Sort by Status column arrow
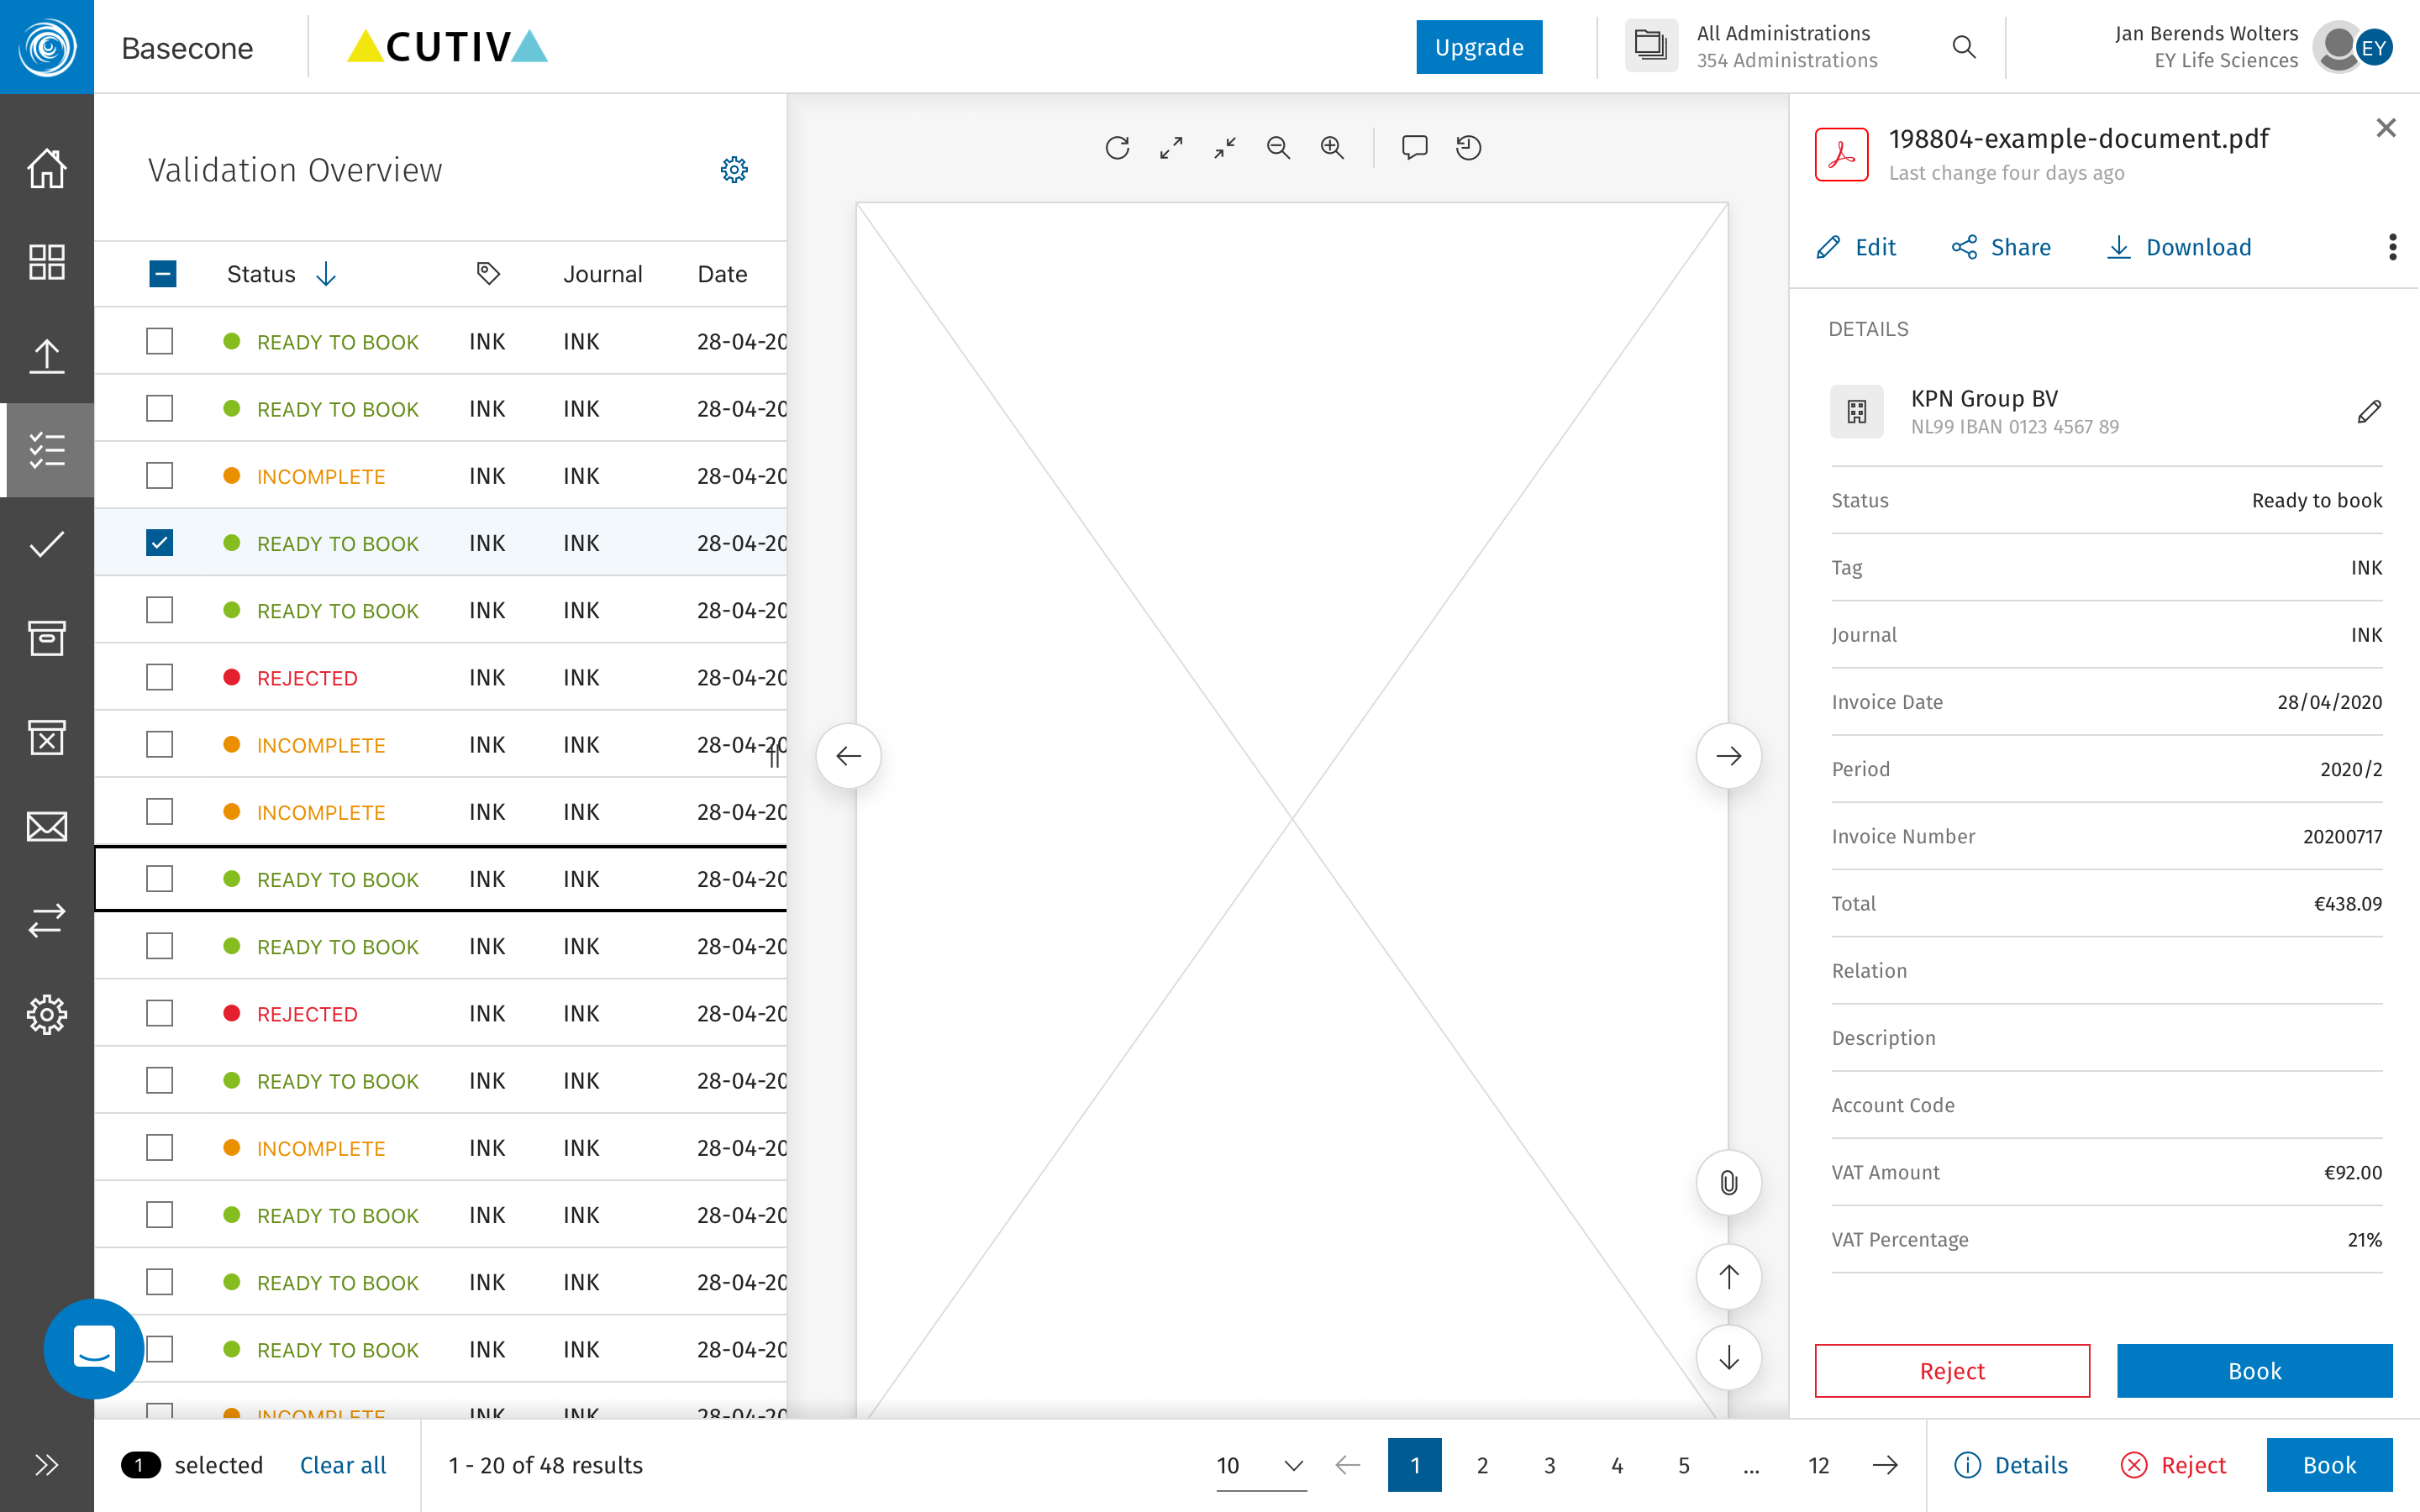The image size is (2420, 1512). (x=326, y=273)
